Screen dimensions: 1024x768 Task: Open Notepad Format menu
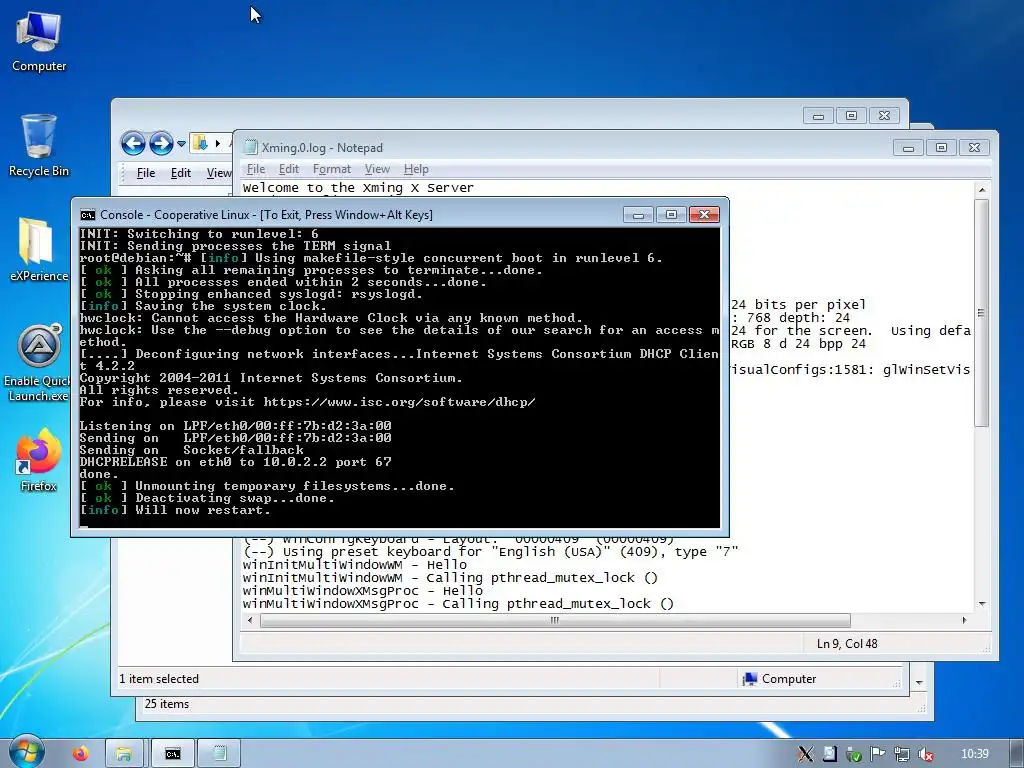[x=332, y=169]
